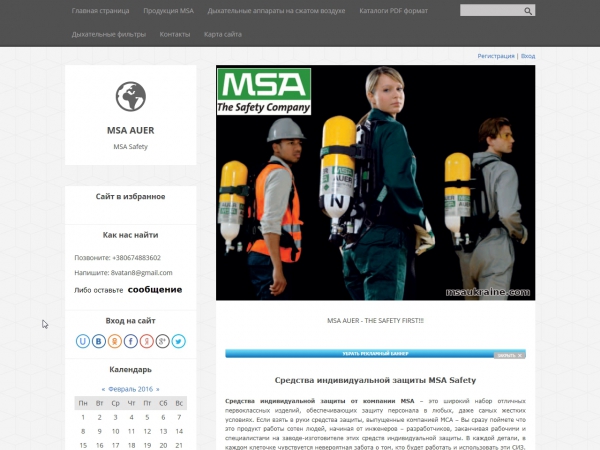Open the Дыхательные фильтры menu item

click(109, 34)
